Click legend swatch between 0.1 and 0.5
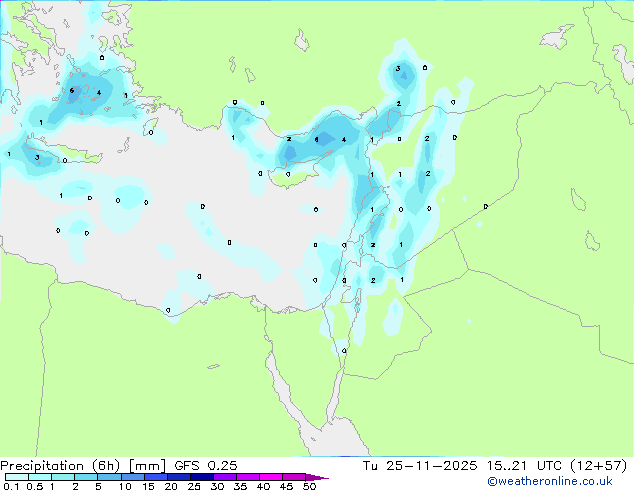This screenshot has height=490, width=634. tap(17, 477)
